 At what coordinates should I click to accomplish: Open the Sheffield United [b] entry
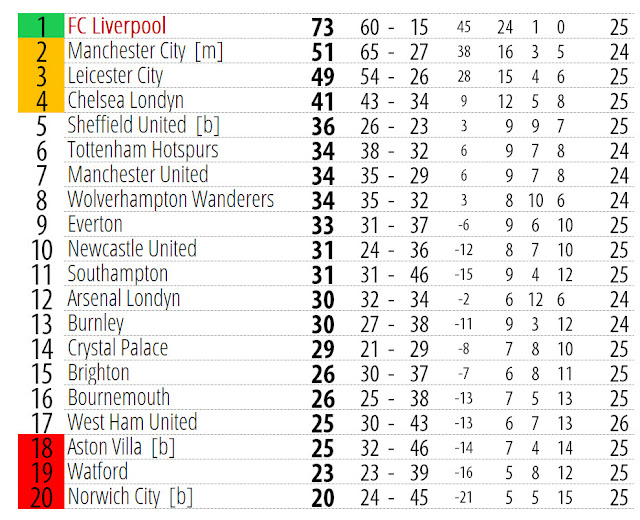144,126
